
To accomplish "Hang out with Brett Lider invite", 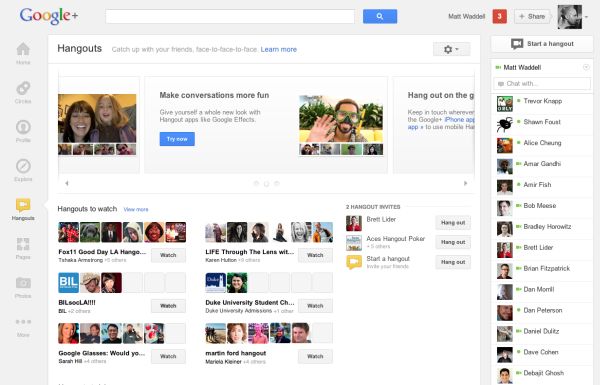I will point(453,223).
